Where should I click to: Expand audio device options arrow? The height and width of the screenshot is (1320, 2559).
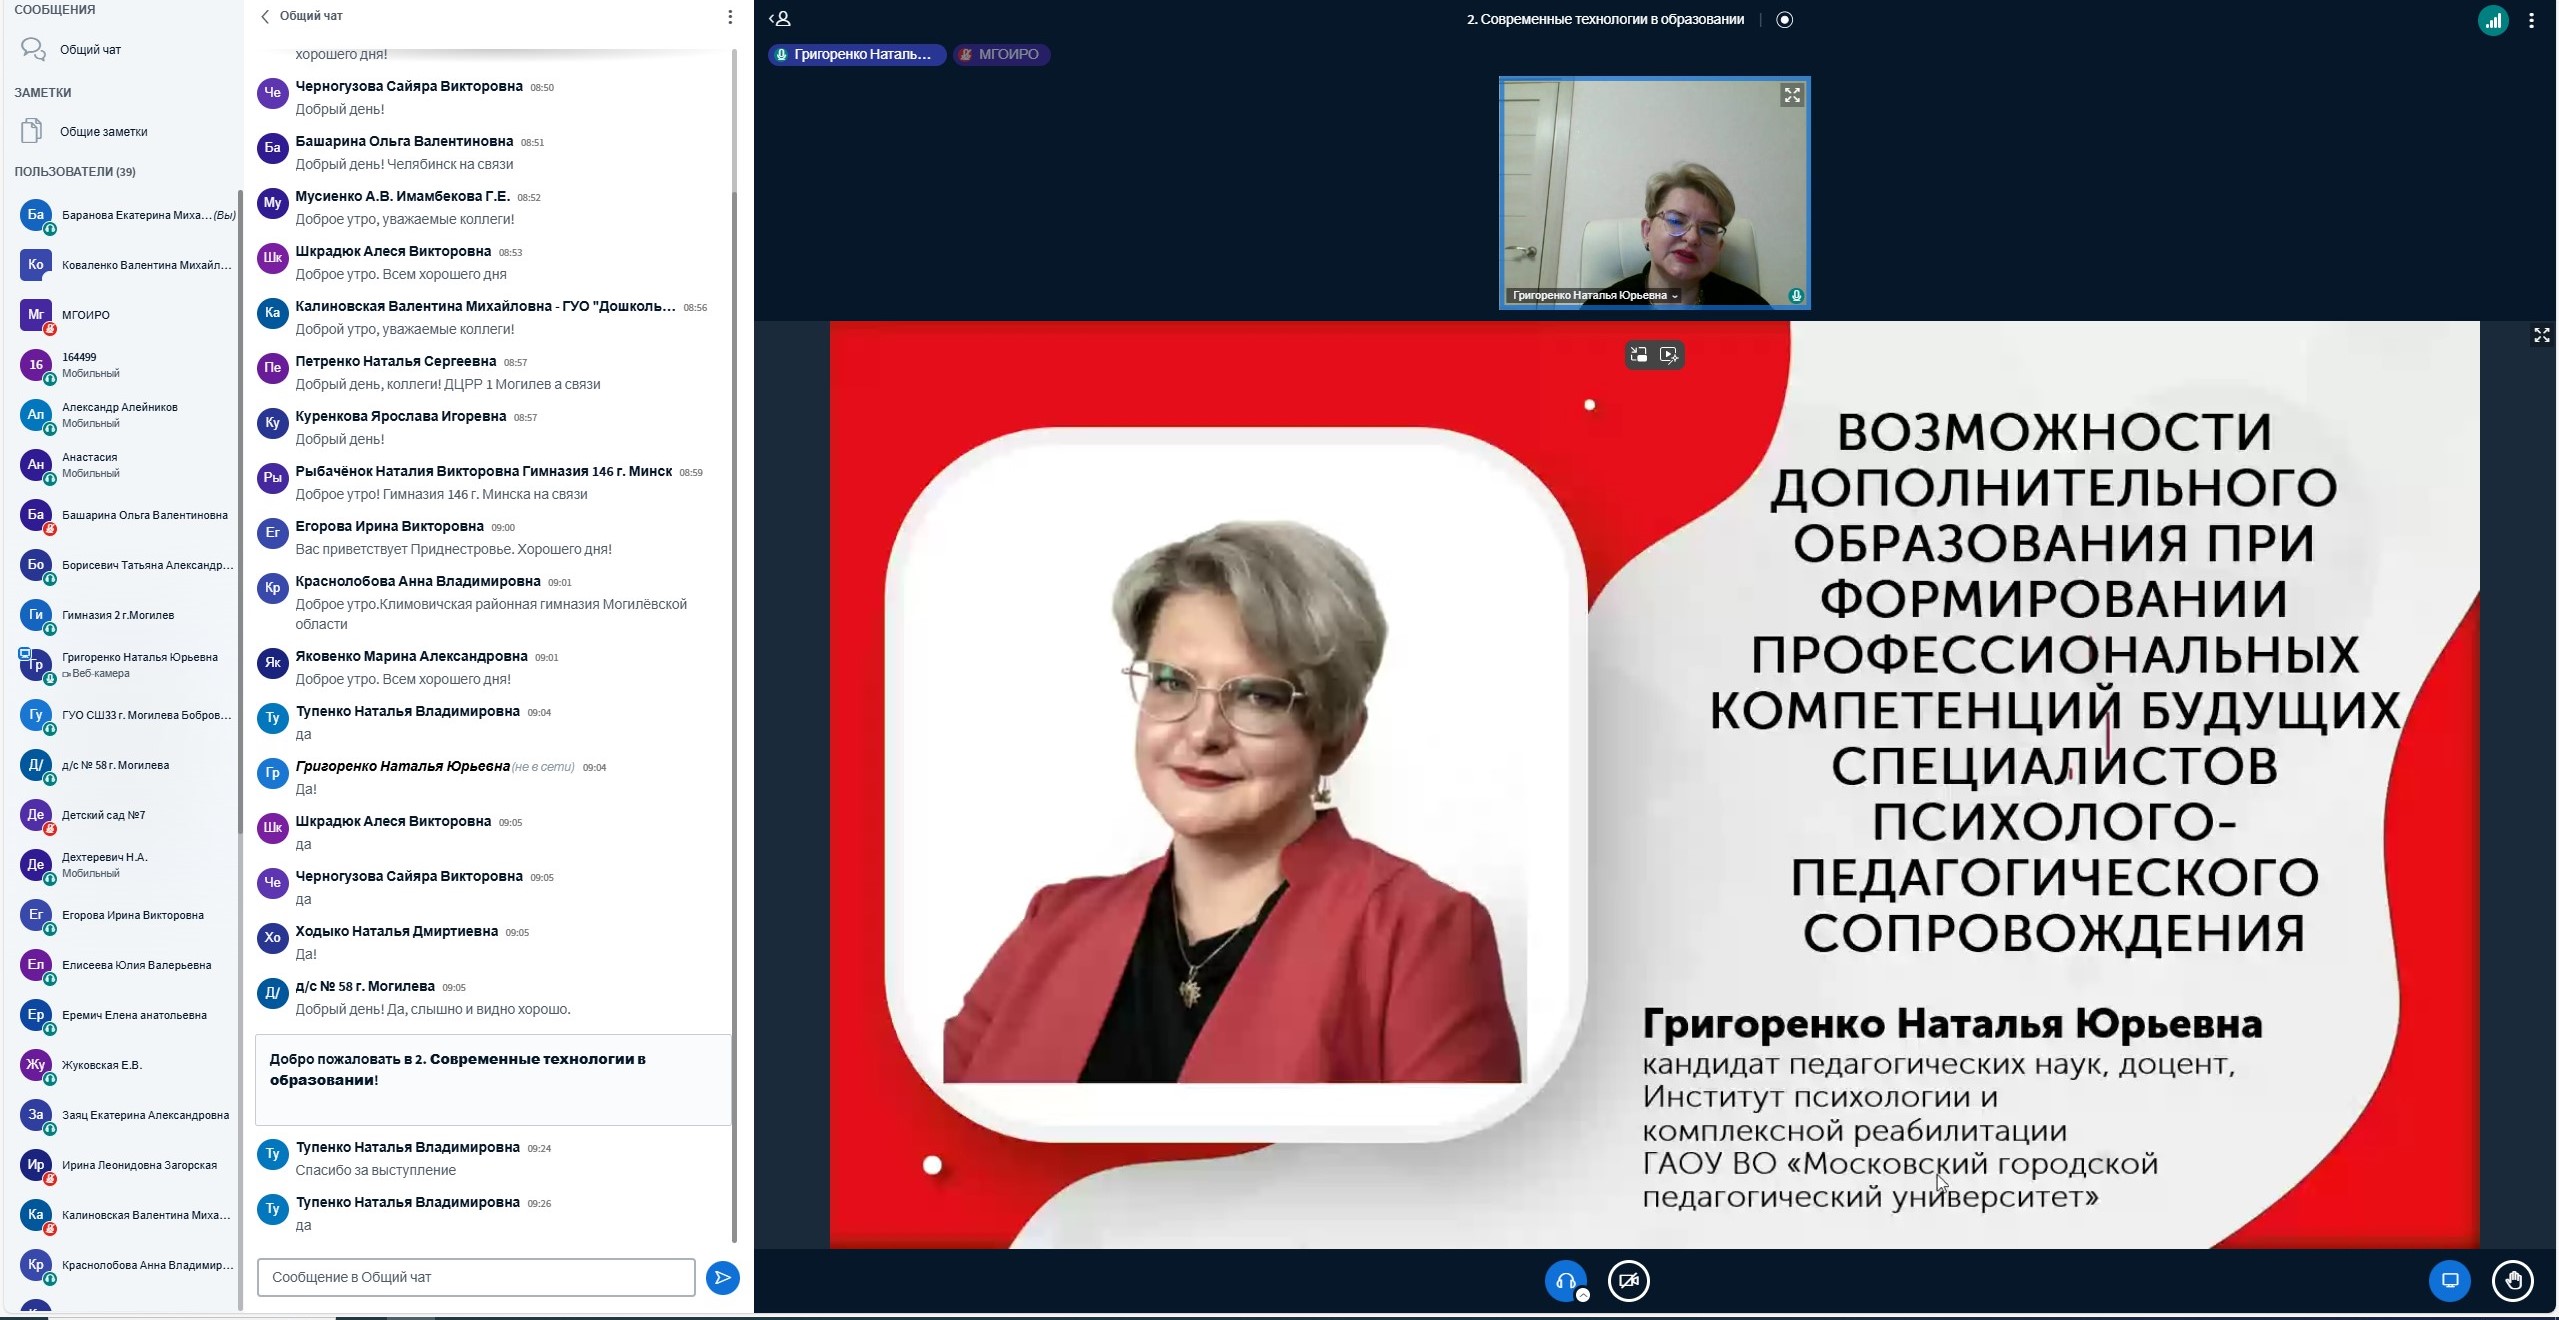[x=1583, y=1295]
